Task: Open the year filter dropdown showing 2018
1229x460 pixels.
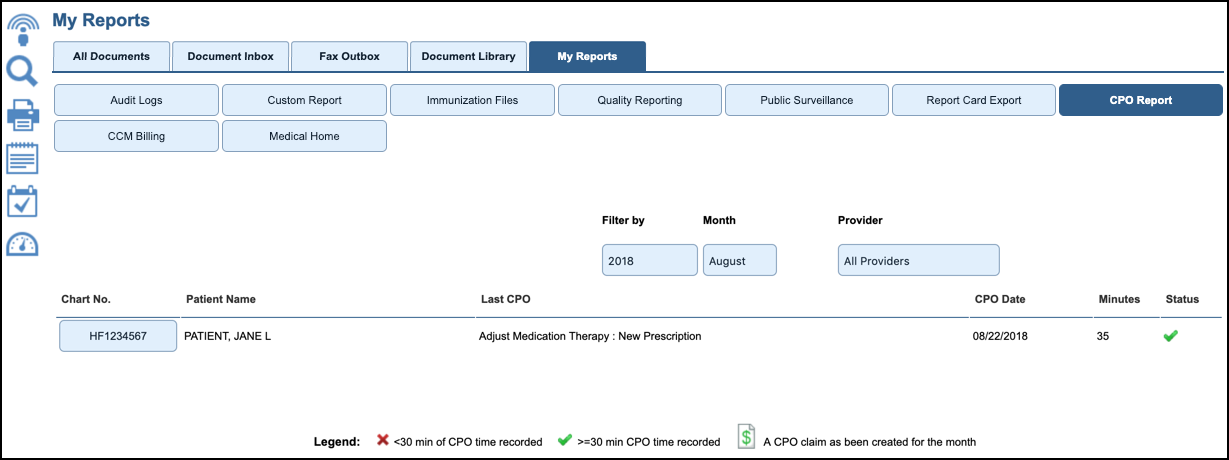Action: pos(650,260)
